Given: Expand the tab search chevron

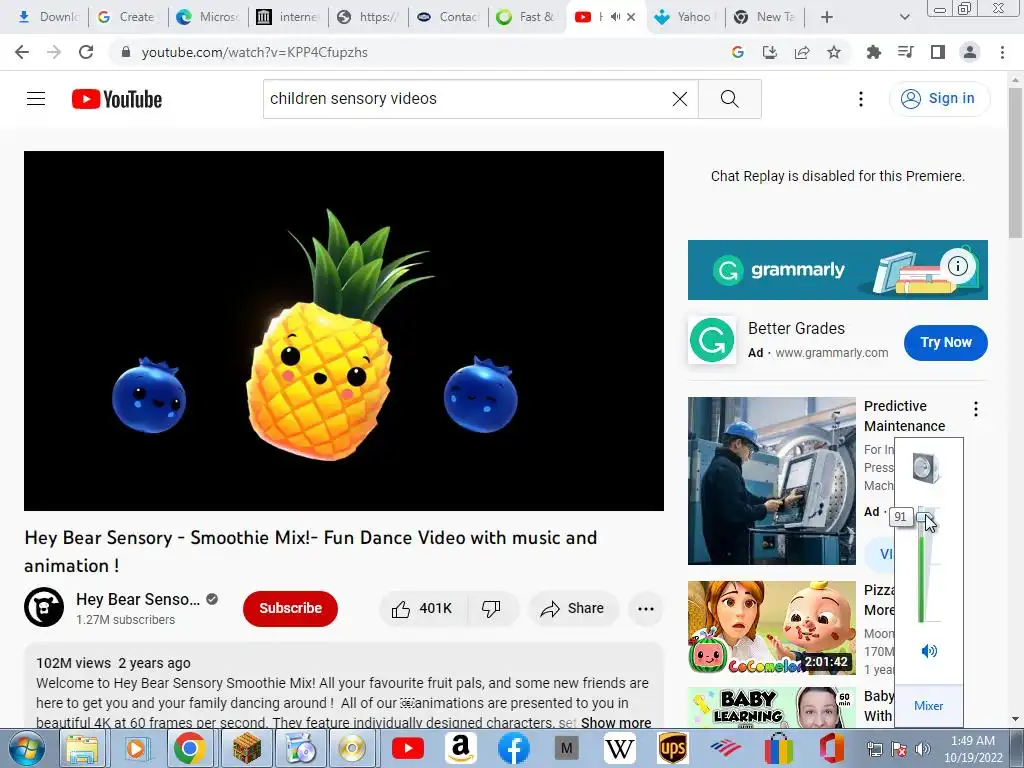Looking at the screenshot, I should (x=904, y=17).
